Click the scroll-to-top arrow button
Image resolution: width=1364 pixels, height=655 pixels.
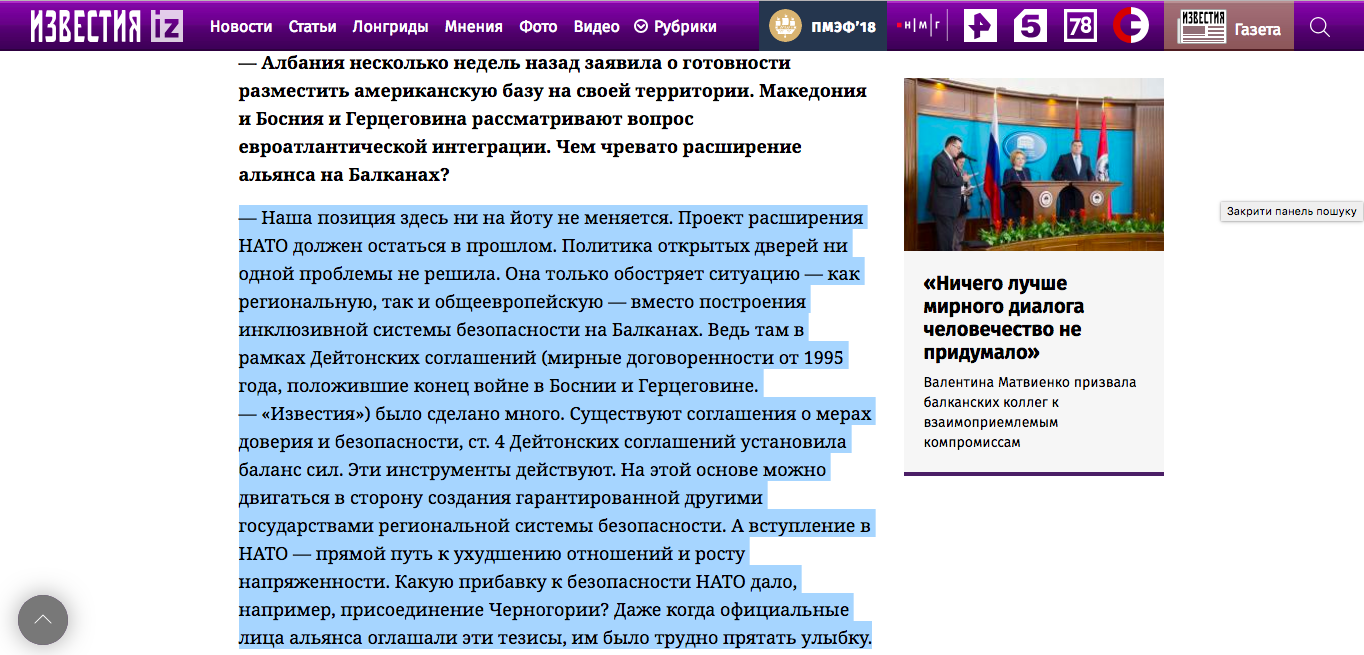click(x=43, y=620)
